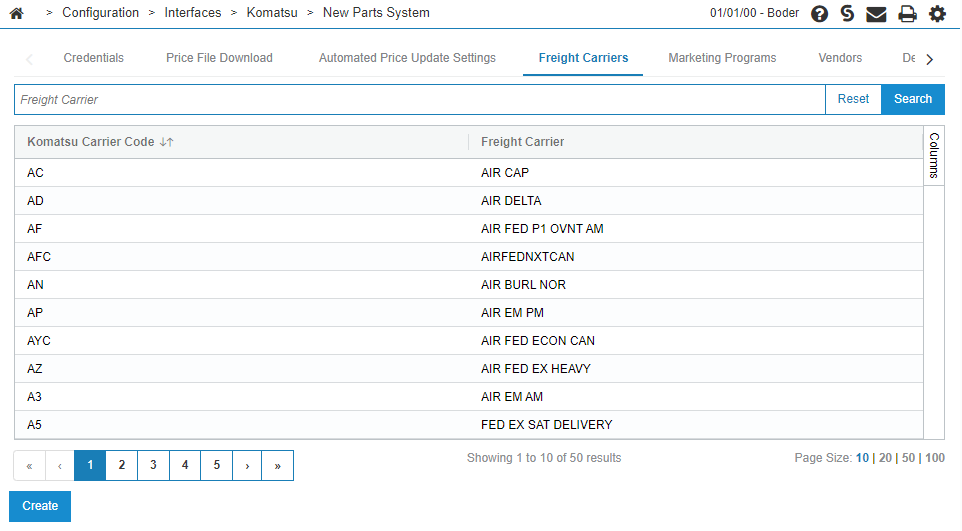This screenshot has width=962, height=531.
Task: Click the Search button
Action: [913, 99]
